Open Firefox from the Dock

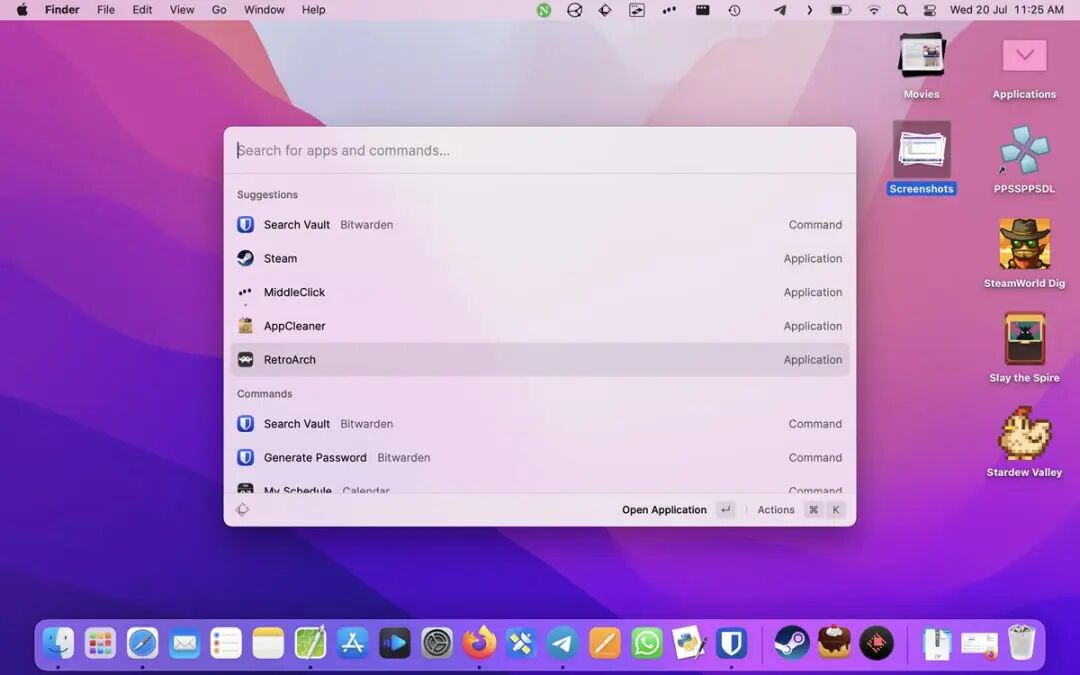[479, 643]
